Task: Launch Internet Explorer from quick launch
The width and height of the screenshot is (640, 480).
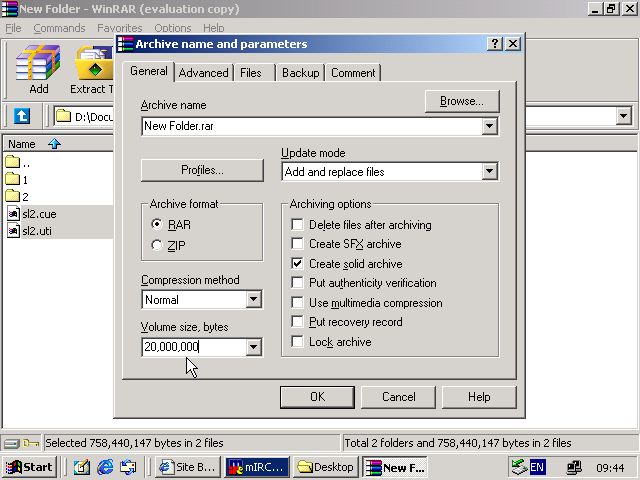Action: pos(105,467)
